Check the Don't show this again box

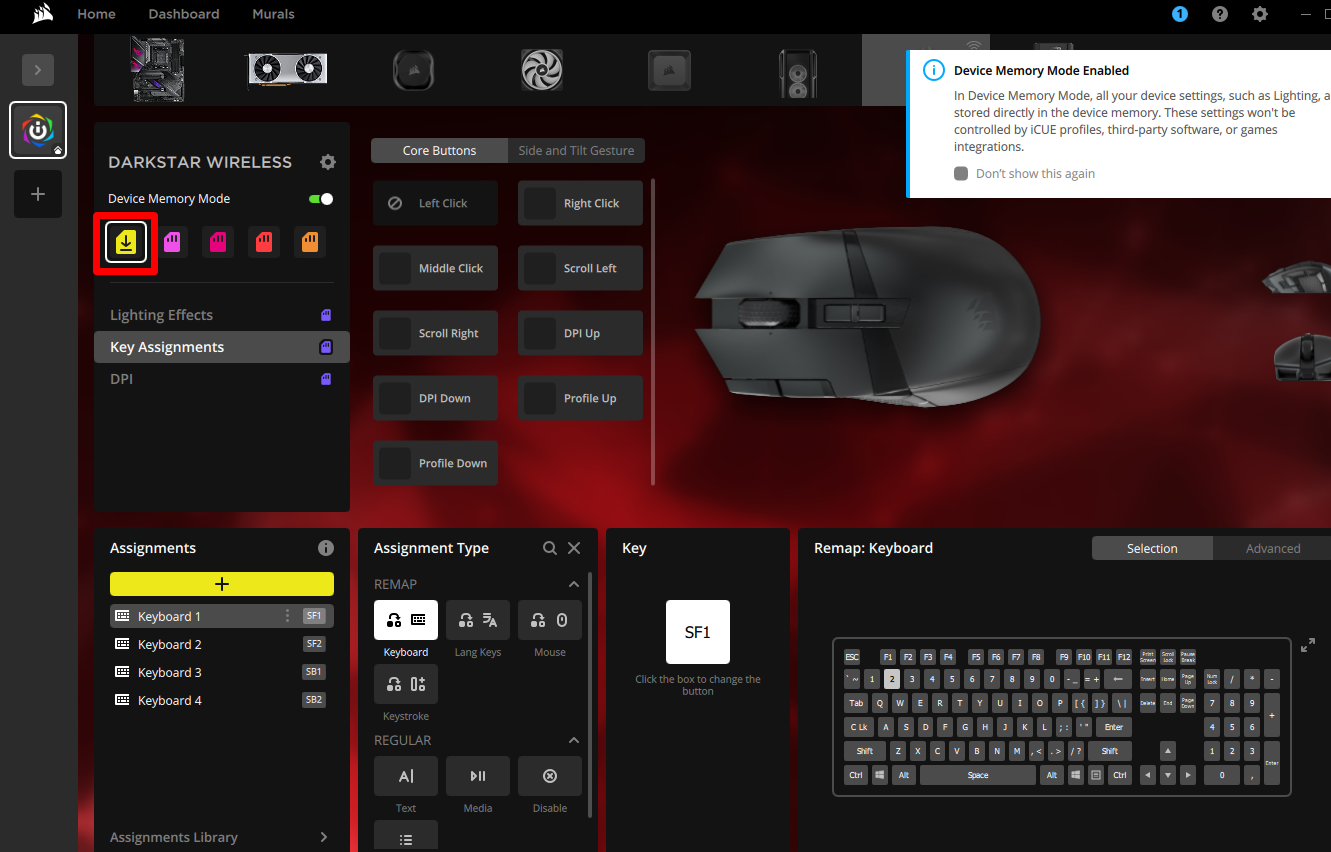(x=960, y=173)
